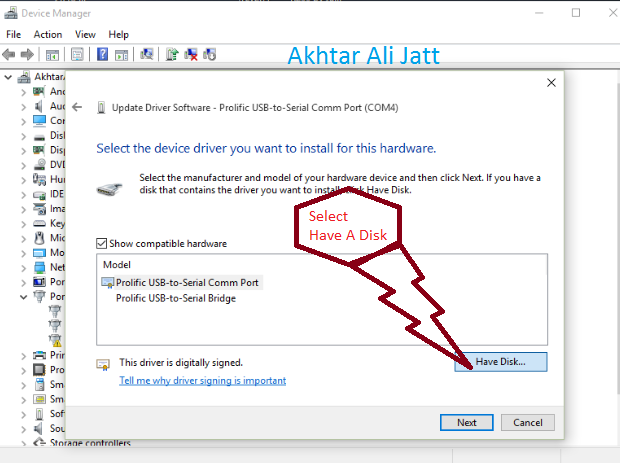Click the Network adapters icon in tree
This screenshot has width=620, height=463.
[x=39, y=268]
